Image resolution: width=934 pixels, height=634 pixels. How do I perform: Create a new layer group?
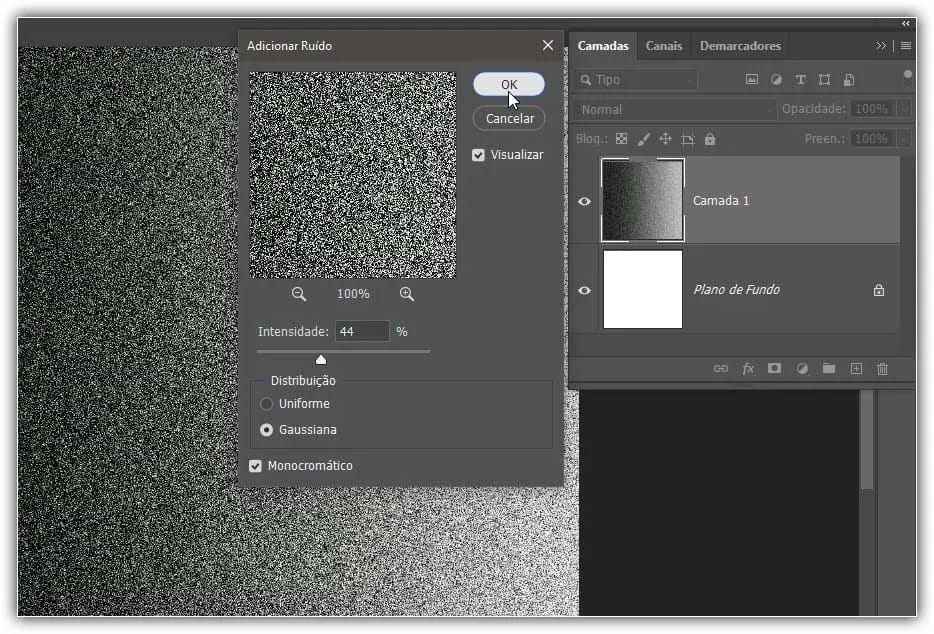pyautogui.click(x=829, y=368)
